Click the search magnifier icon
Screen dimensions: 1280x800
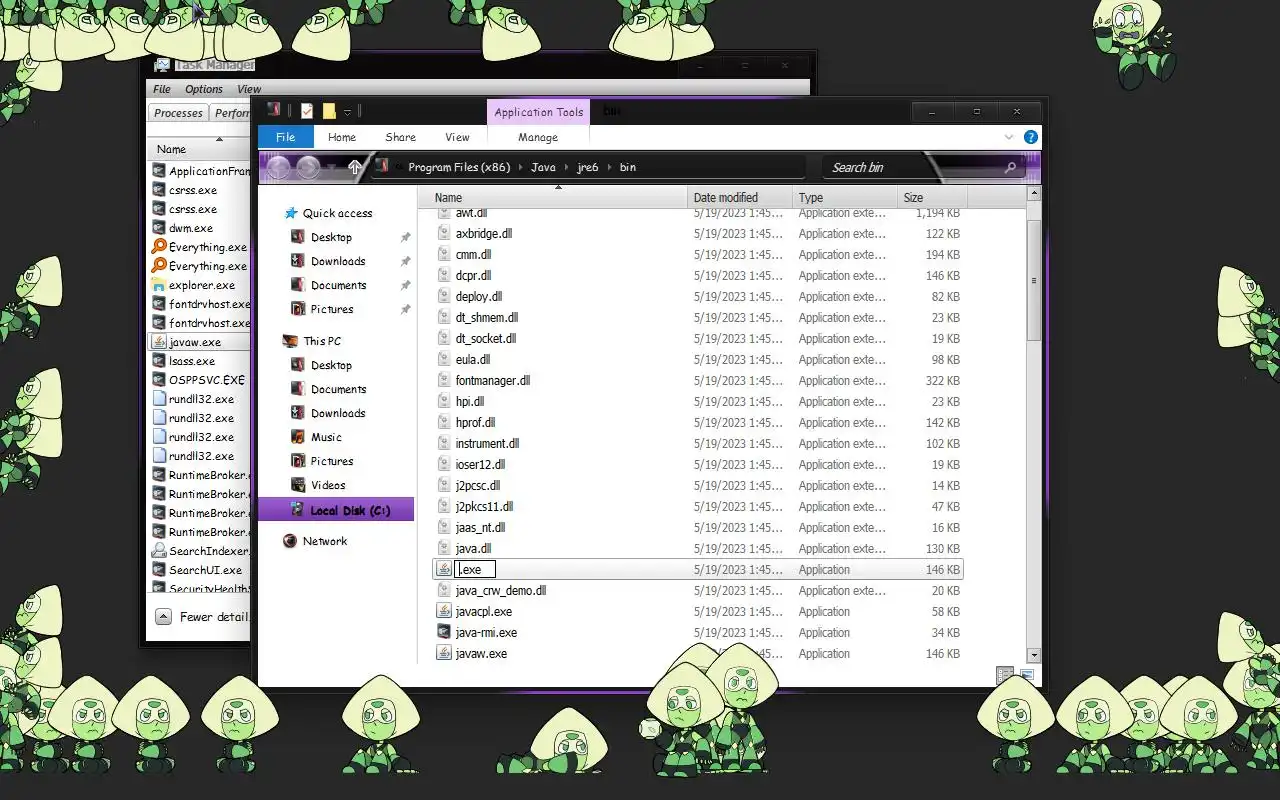tap(1010, 167)
